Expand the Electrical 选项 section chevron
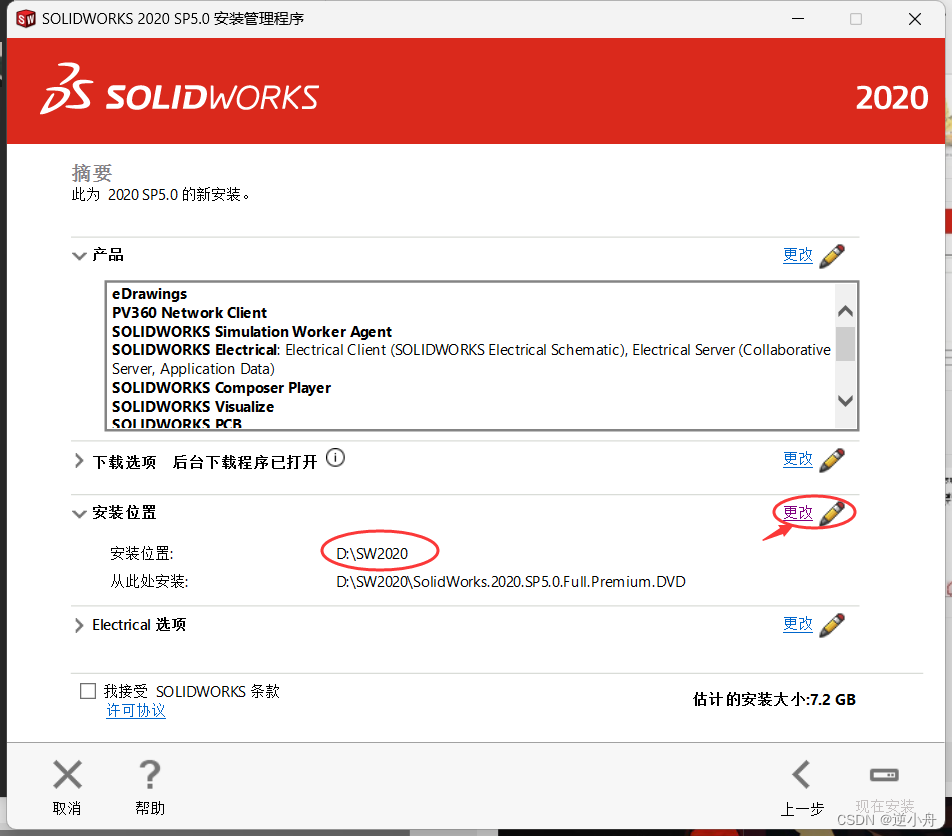This screenshot has height=836, width=952. click(x=79, y=625)
